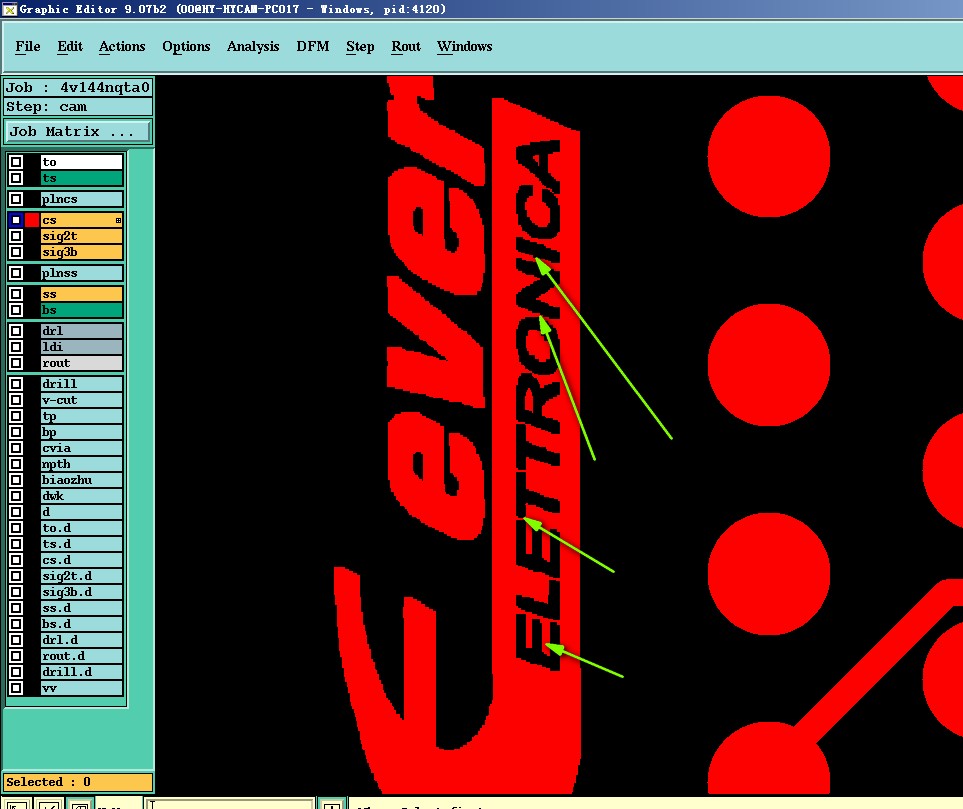Click the Job Matrix ... button

[78, 131]
